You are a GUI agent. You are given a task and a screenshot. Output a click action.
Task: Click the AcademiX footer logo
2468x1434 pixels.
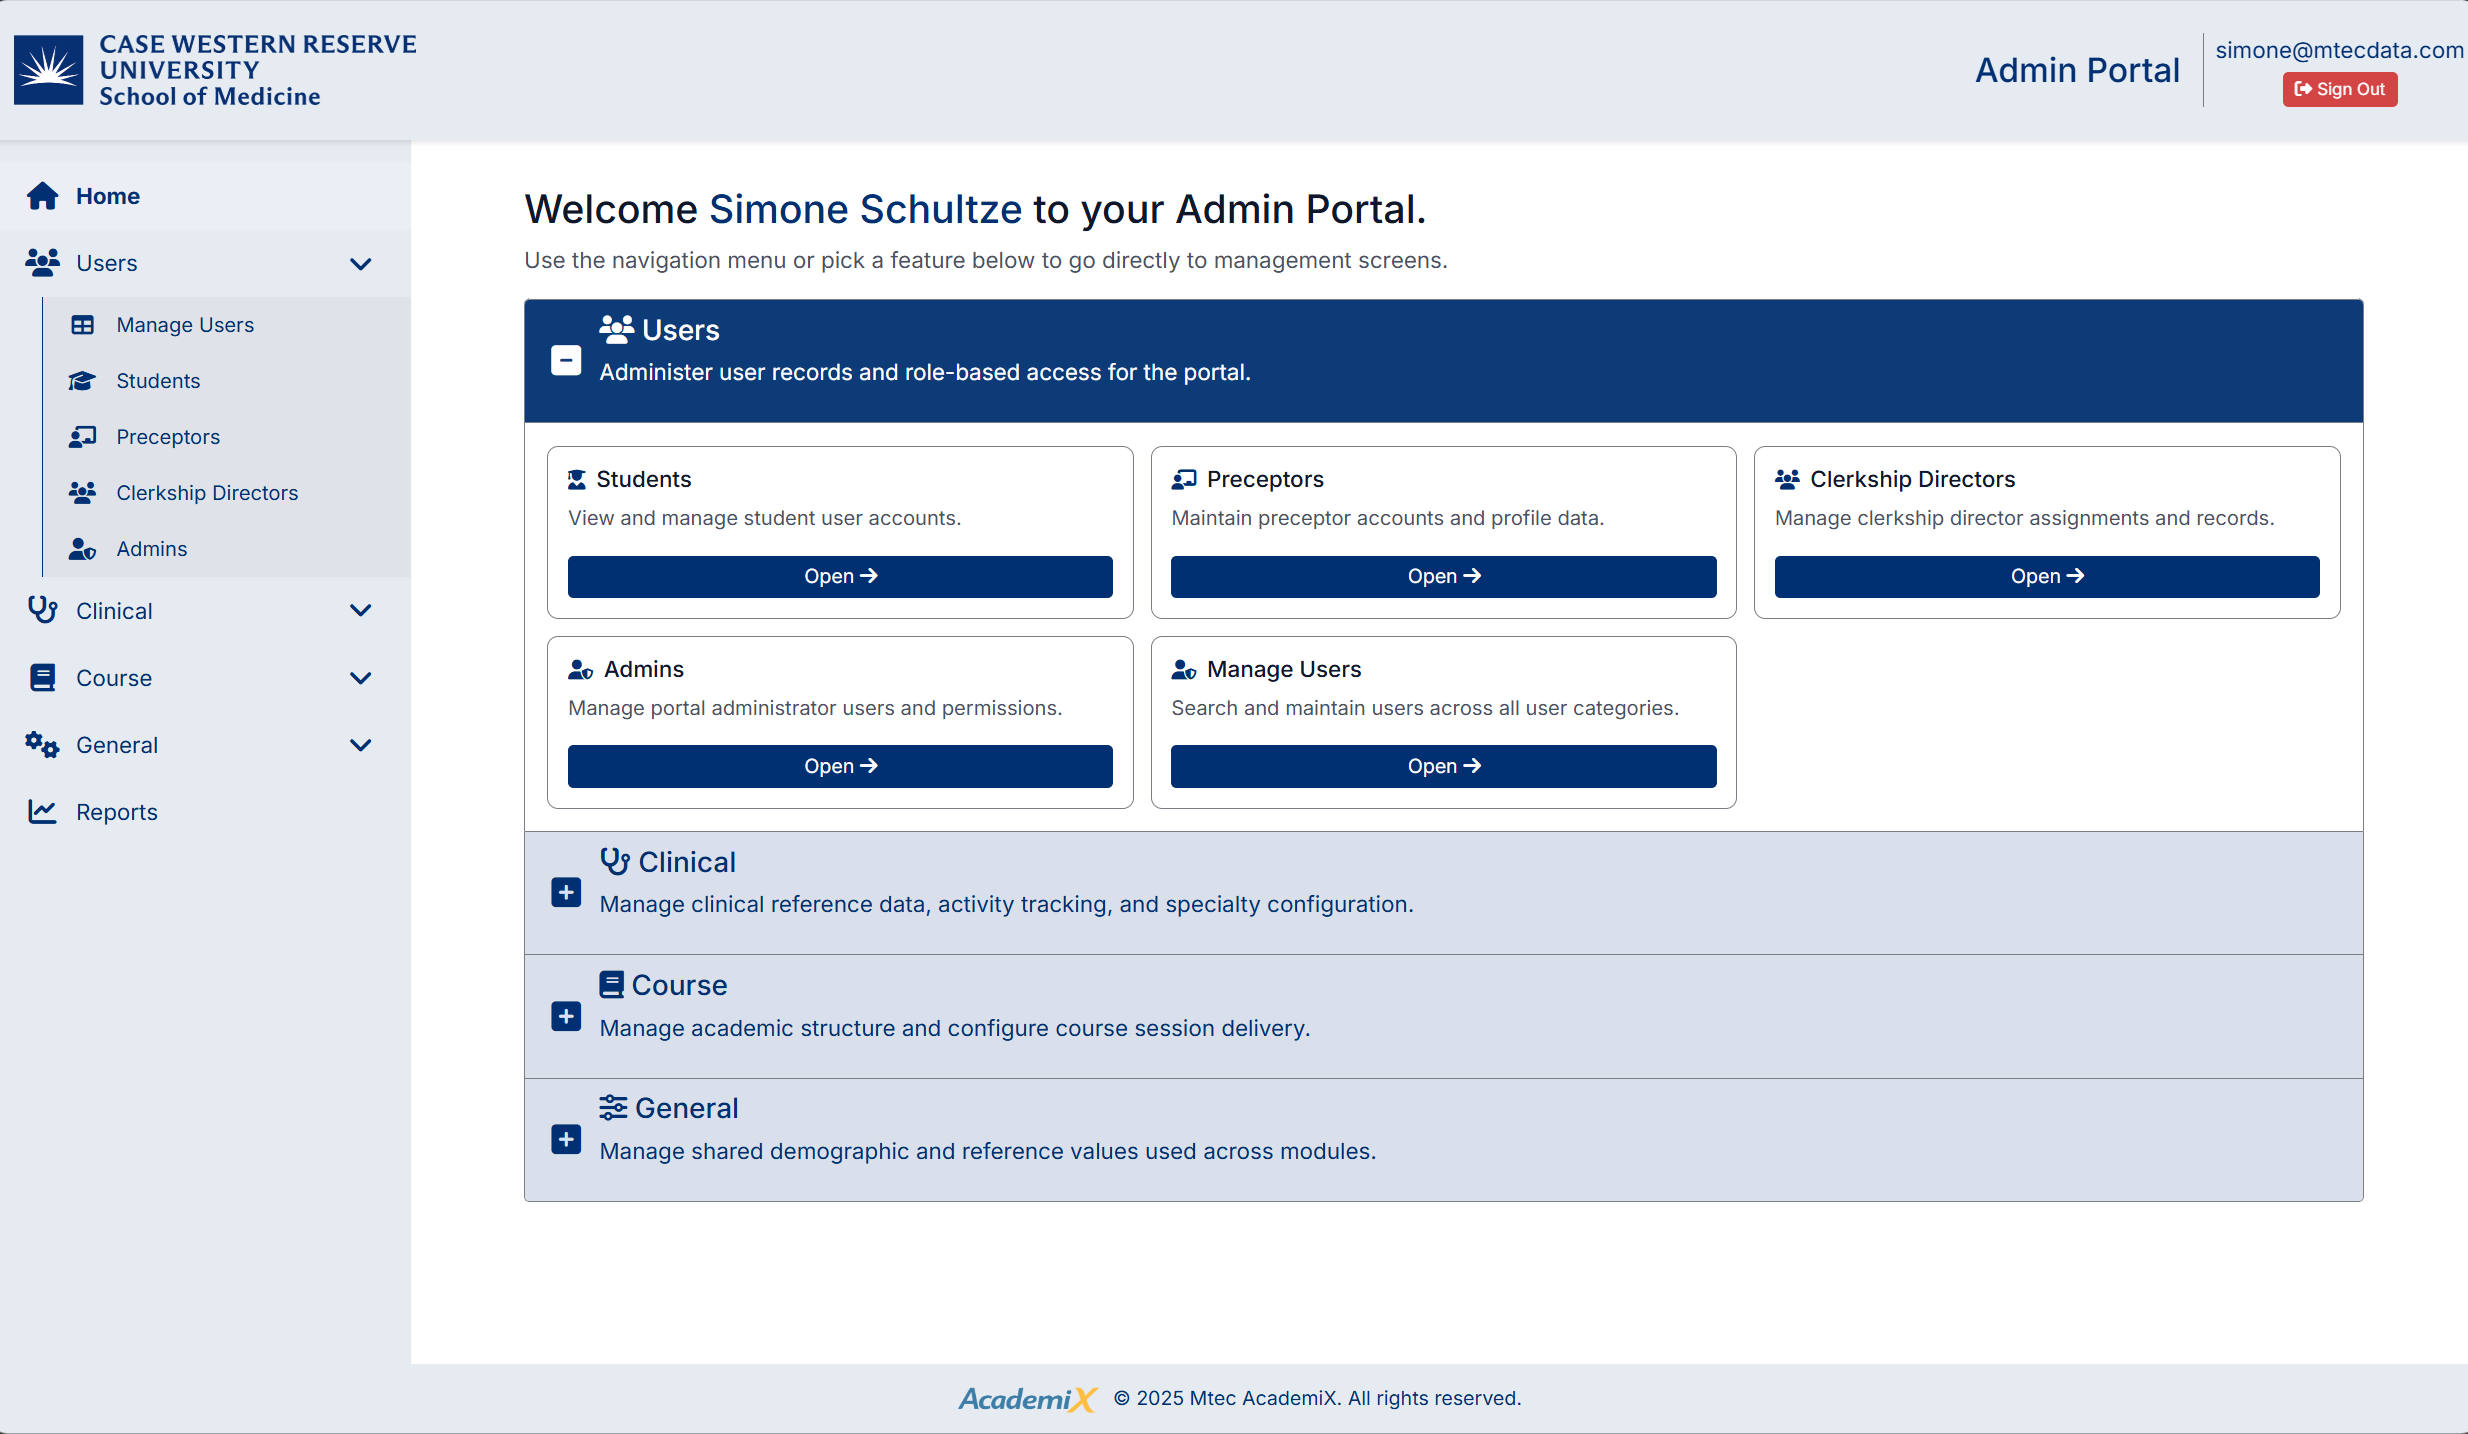tap(1027, 1398)
